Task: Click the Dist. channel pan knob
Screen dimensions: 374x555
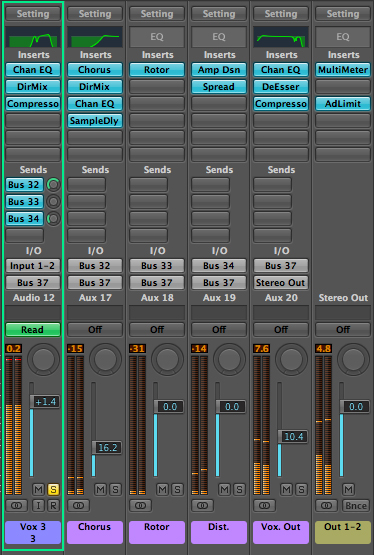Action: (x=229, y=360)
